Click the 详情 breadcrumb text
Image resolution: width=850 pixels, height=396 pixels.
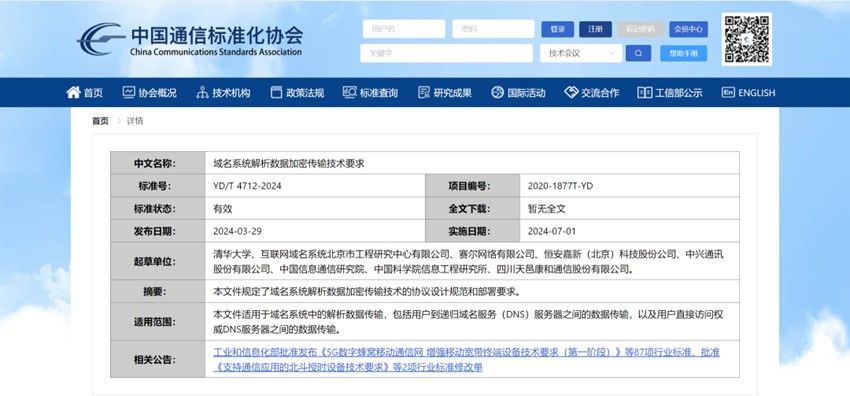coord(135,121)
